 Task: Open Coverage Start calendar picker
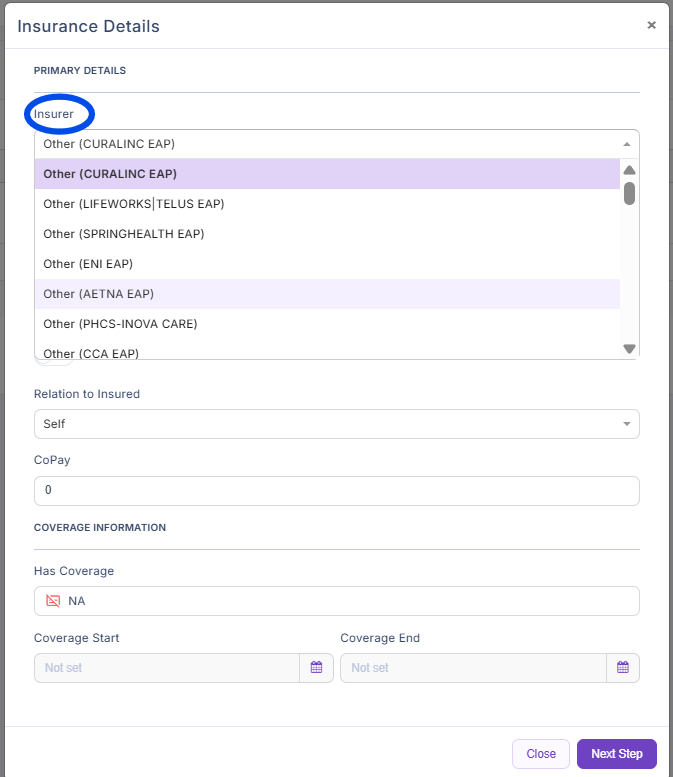pyautogui.click(x=316, y=667)
